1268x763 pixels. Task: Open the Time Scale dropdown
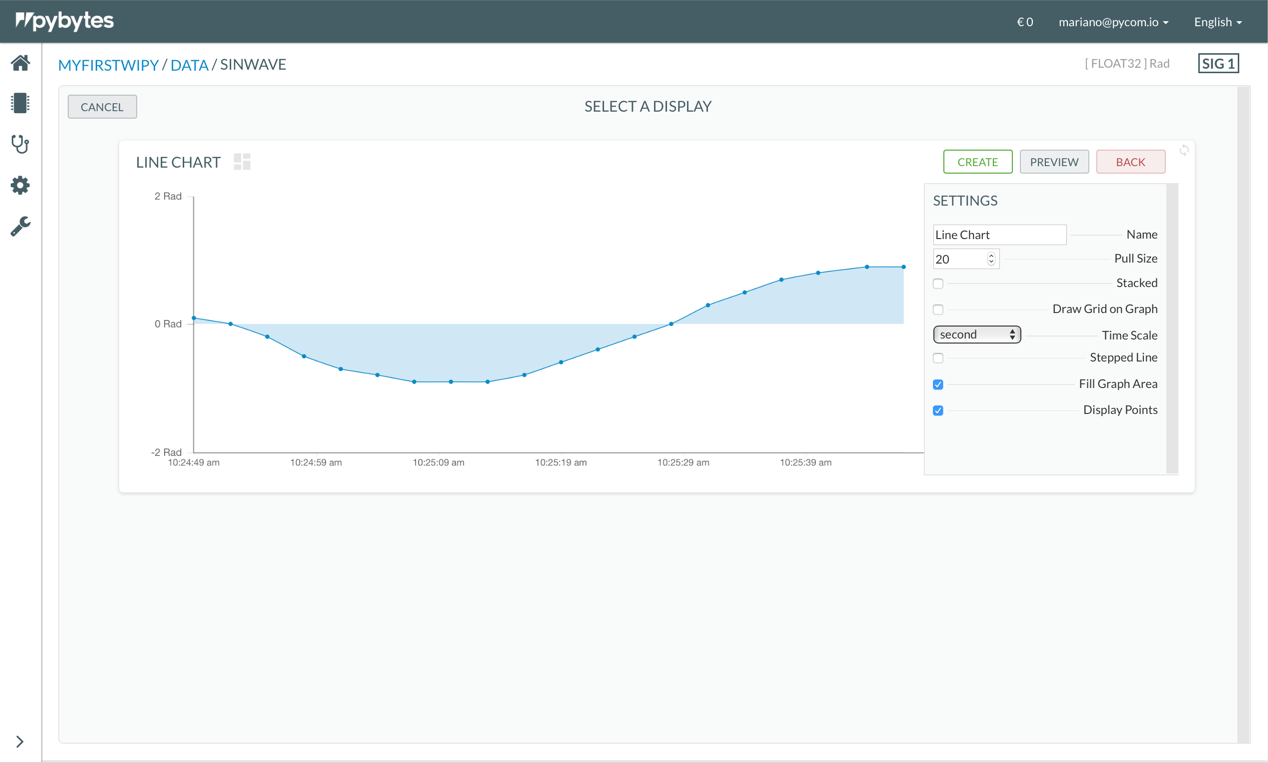(976, 335)
